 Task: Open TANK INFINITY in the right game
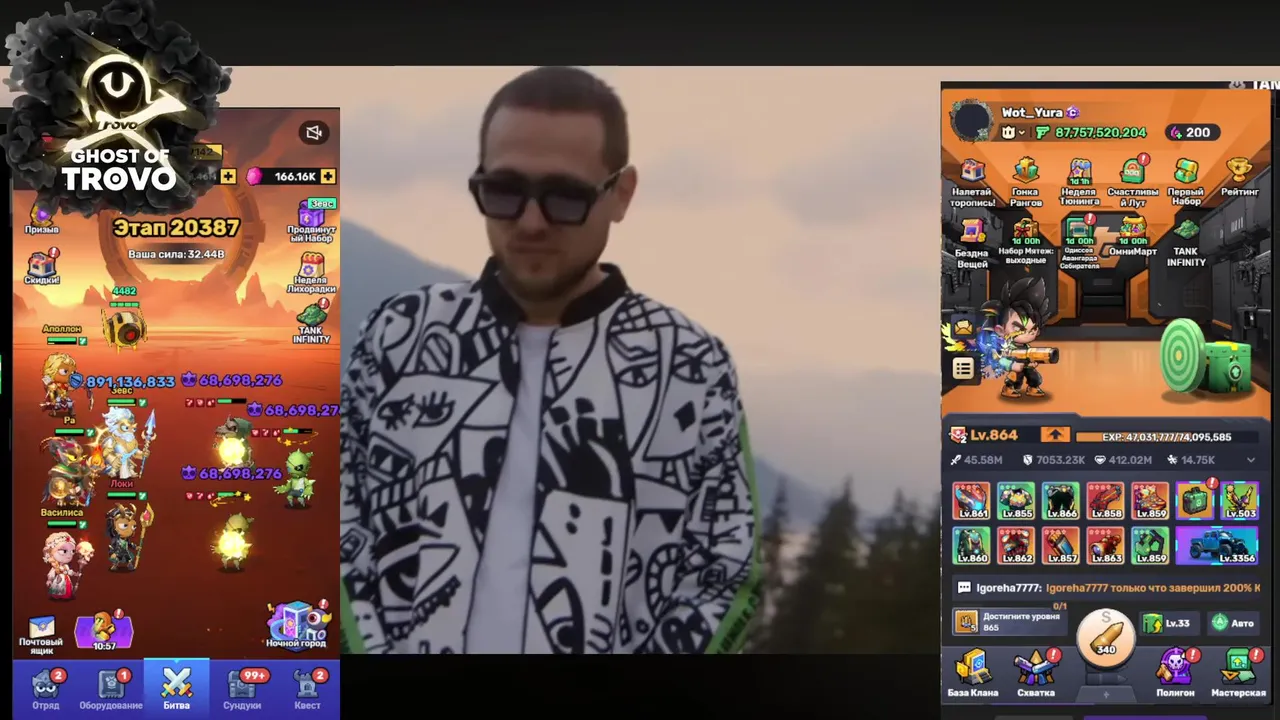coord(1186,244)
